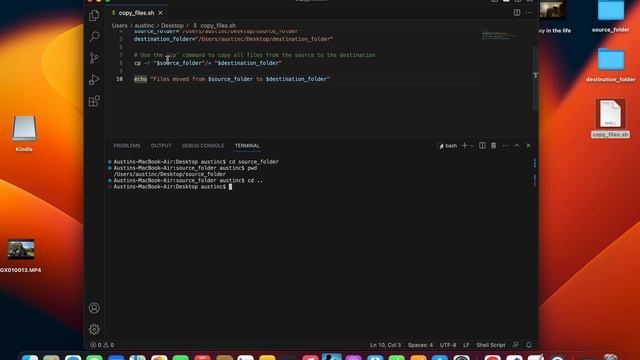Viewport: 640px width, 360px height.
Task: Click the Users breadcrumb
Action: pyautogui.click(x=120, y=25)
